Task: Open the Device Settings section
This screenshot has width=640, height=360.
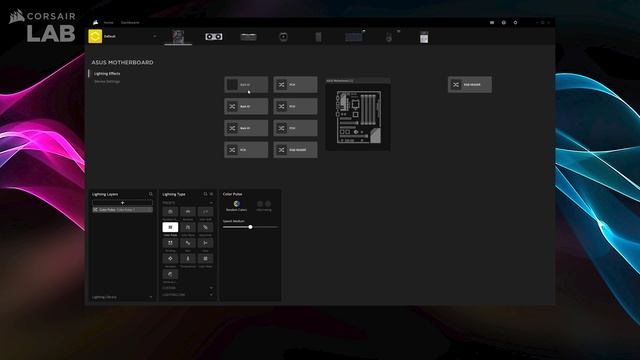Action: [107, 82]
